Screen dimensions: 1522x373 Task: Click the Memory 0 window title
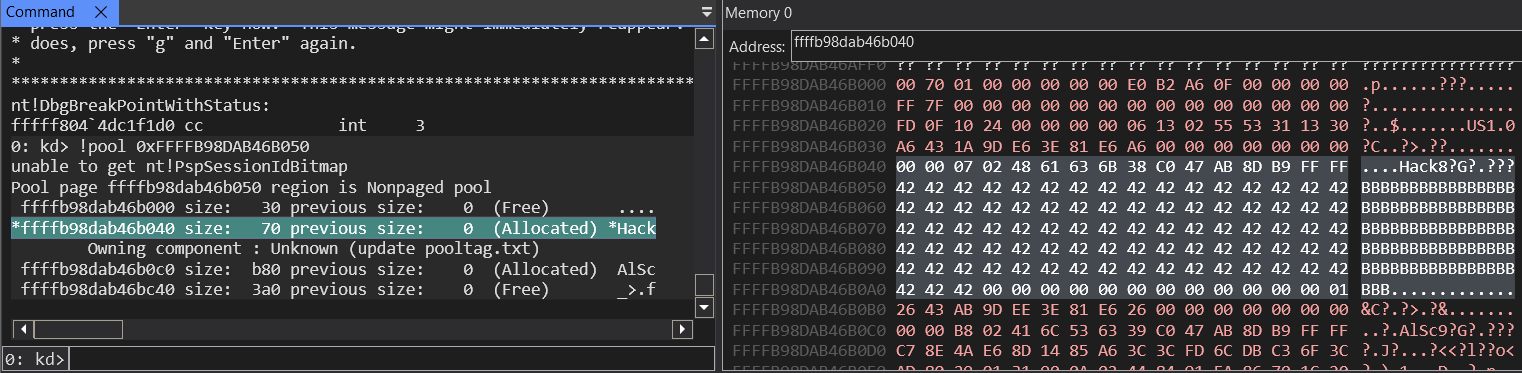click(x=758, y=12)
